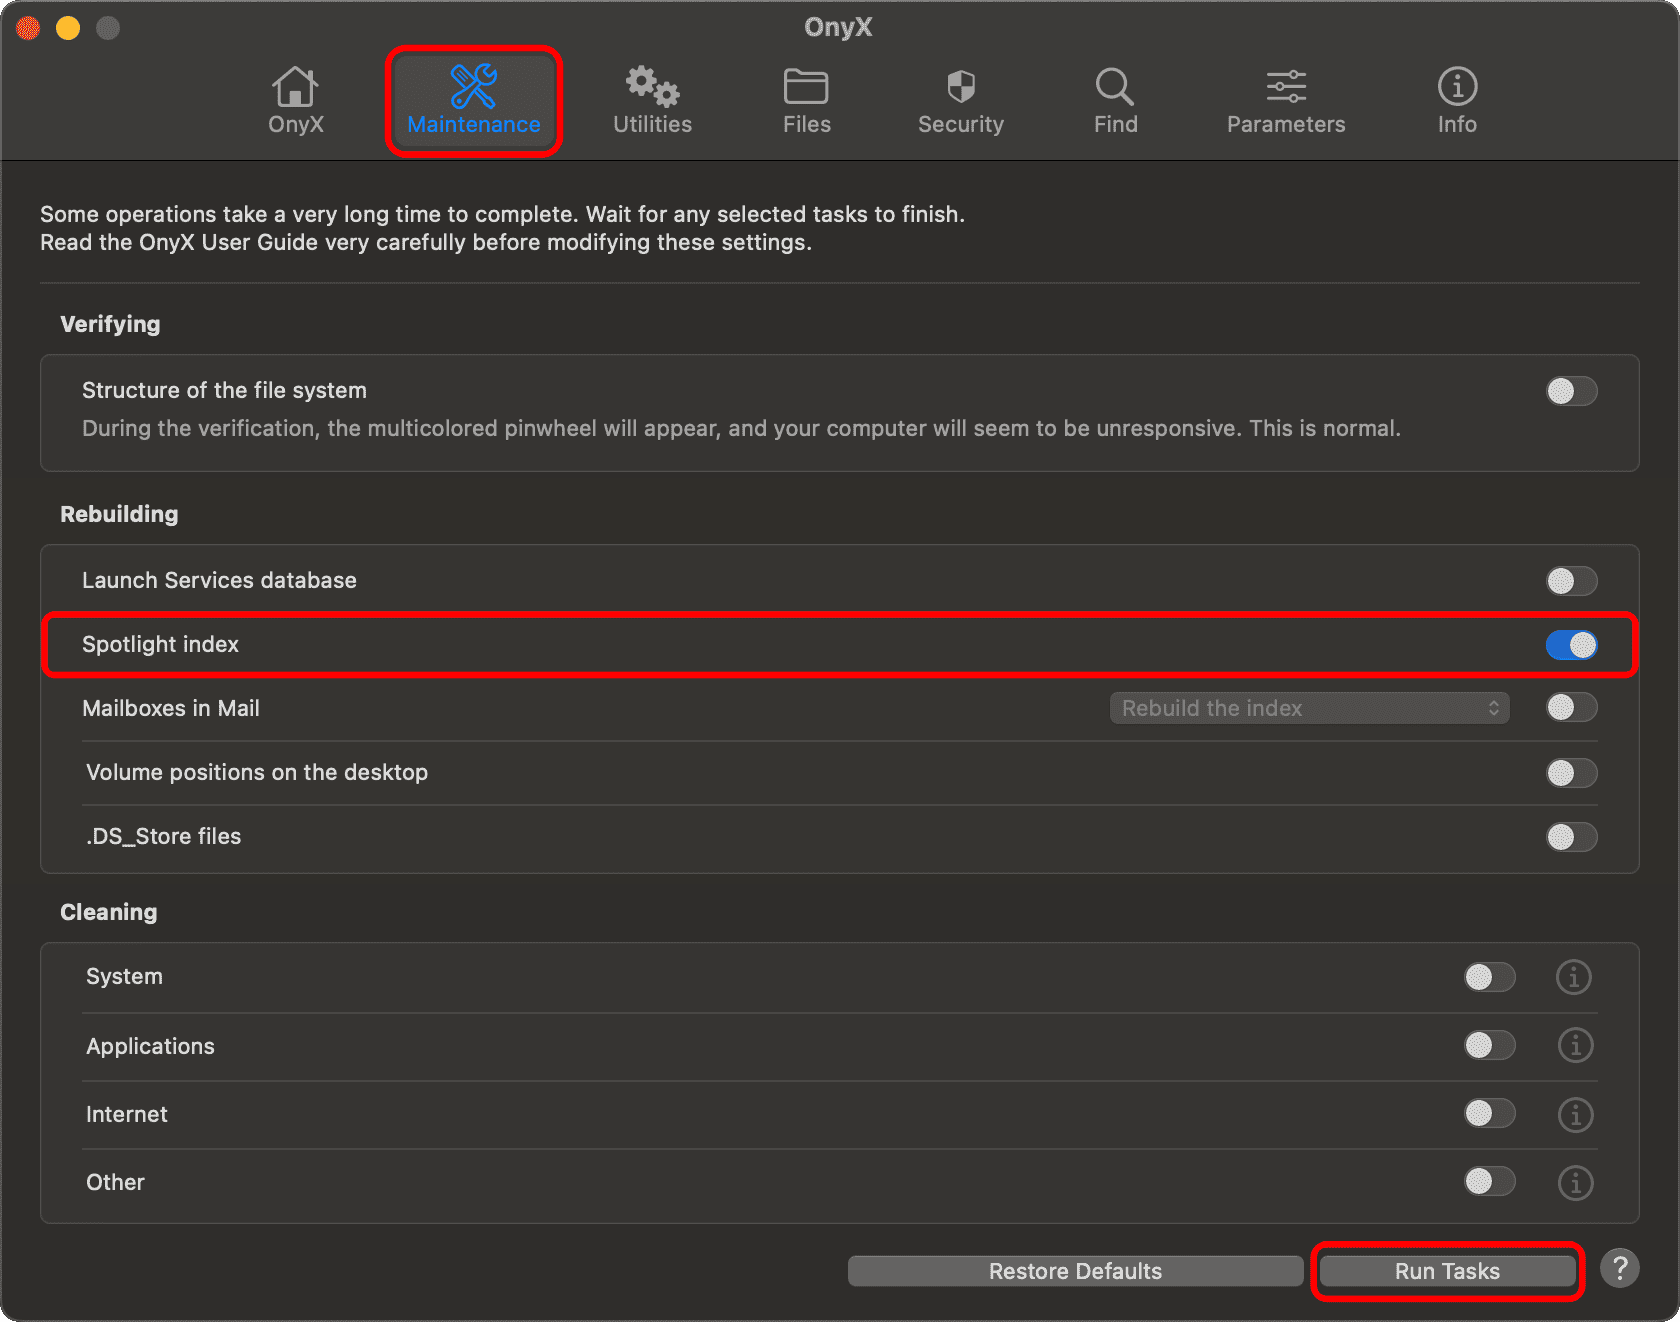1680x1322 pixels.
Task: Open the Files folder icon
Action: tap(806, 88)
